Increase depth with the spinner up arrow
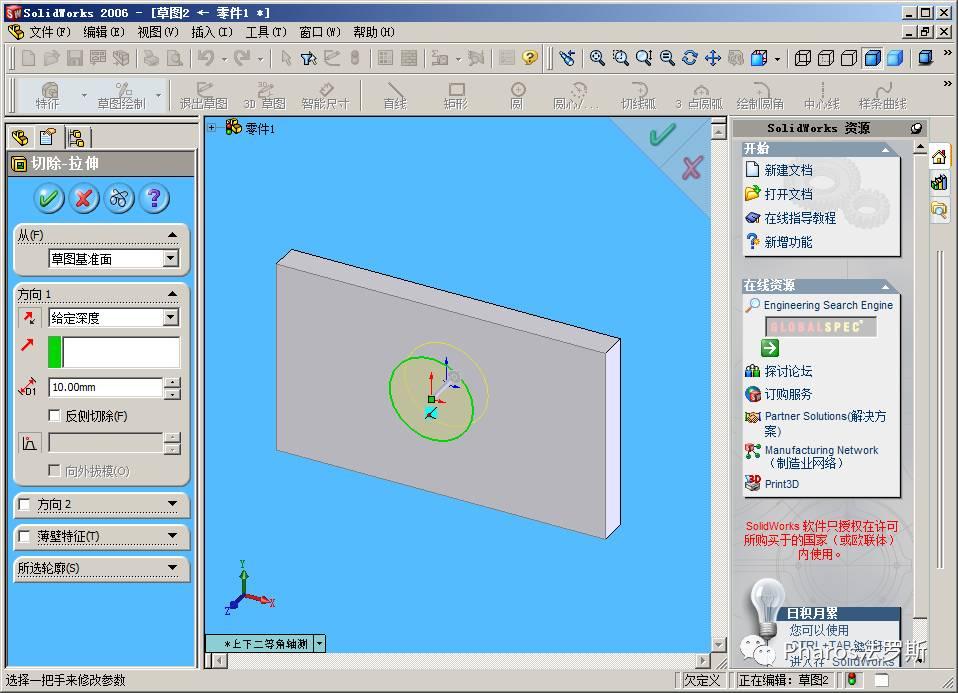The width and height of the screenshot is (958, 693). click(173, 382)
